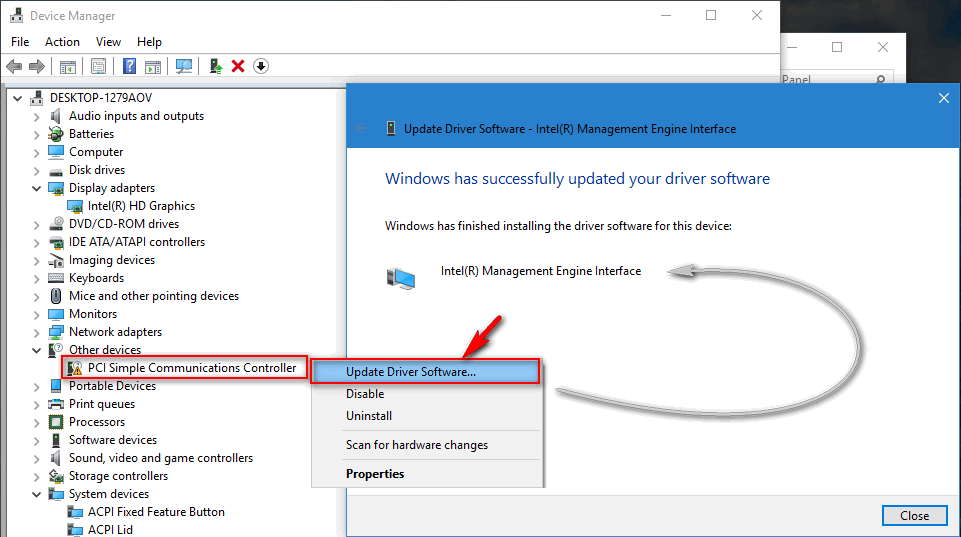Select PCI Simple Communications Controller item

coord(192,368)
